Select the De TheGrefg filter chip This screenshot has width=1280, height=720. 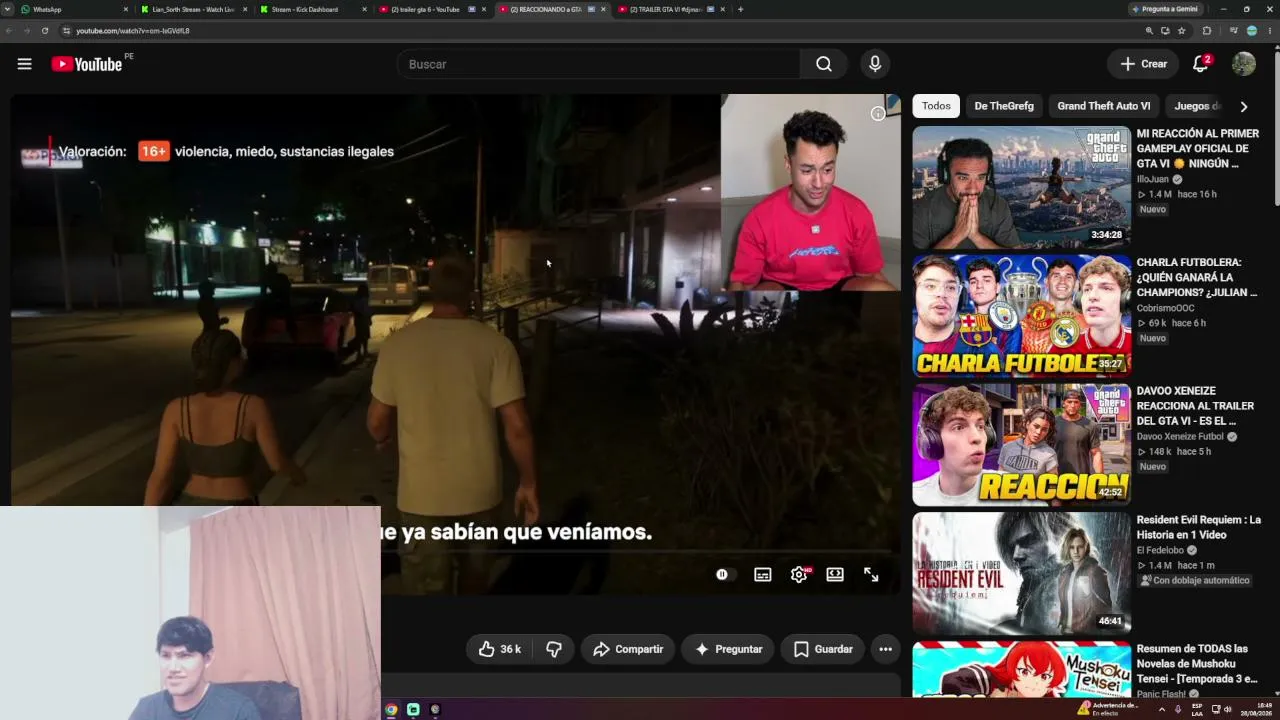click(1004, 106)
